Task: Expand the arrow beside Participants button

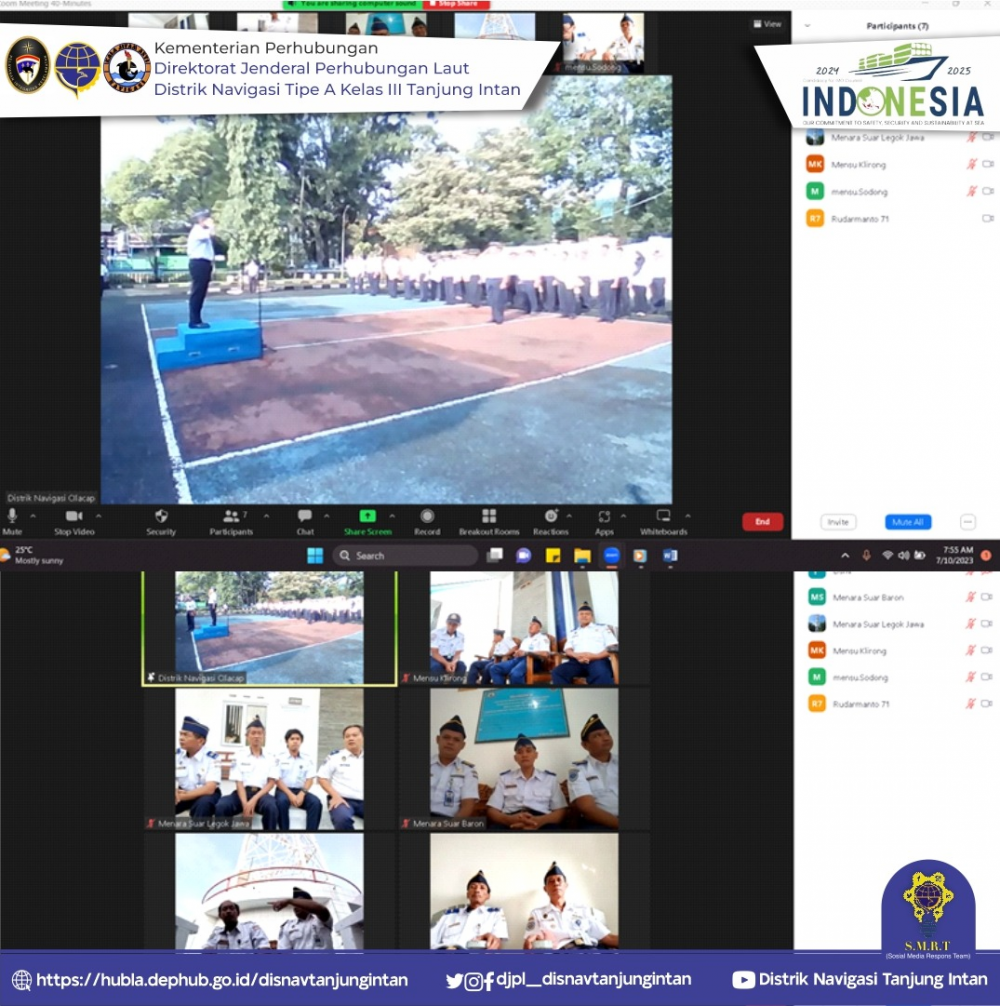Action: pos(266,515)
